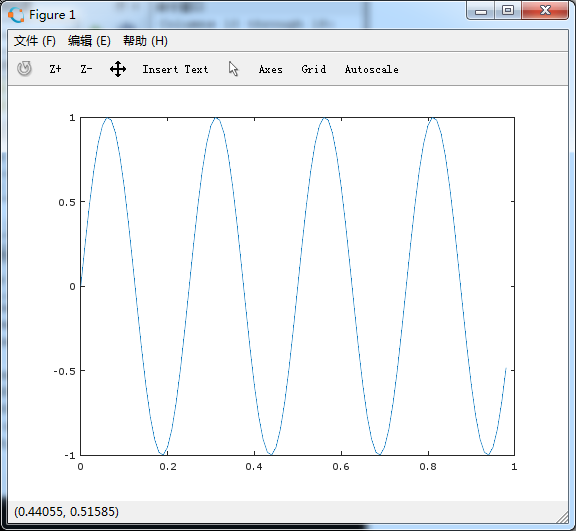Click the Octave icon in the title bar
Screen dimensions: 576x531
(x=16, y=15)
